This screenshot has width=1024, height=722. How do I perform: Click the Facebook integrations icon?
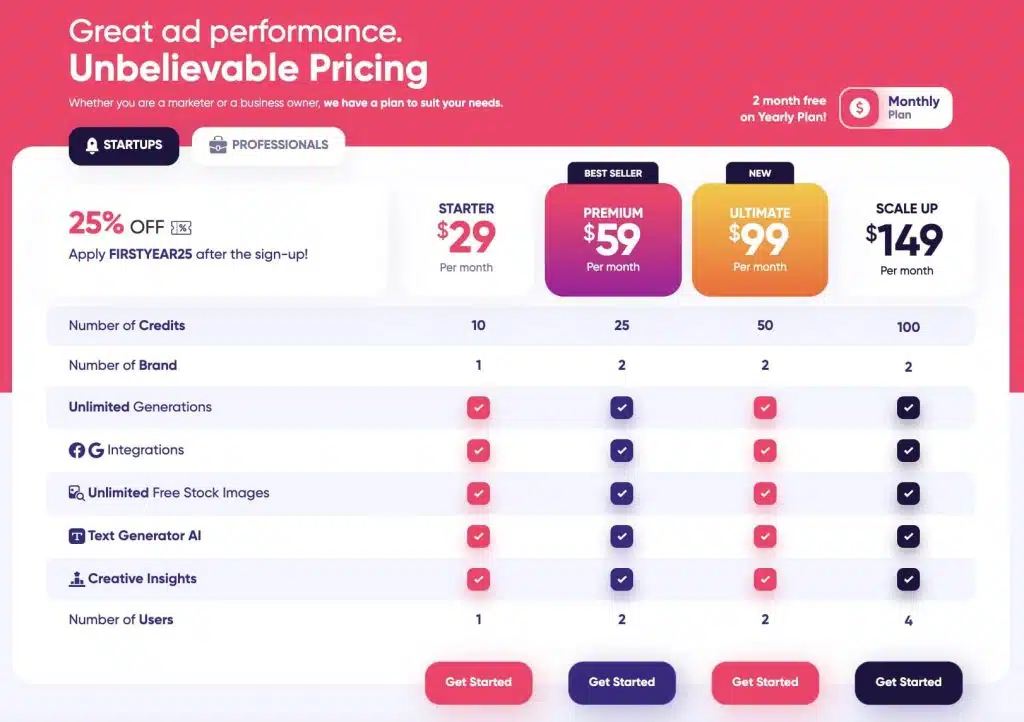pos(77,450)
